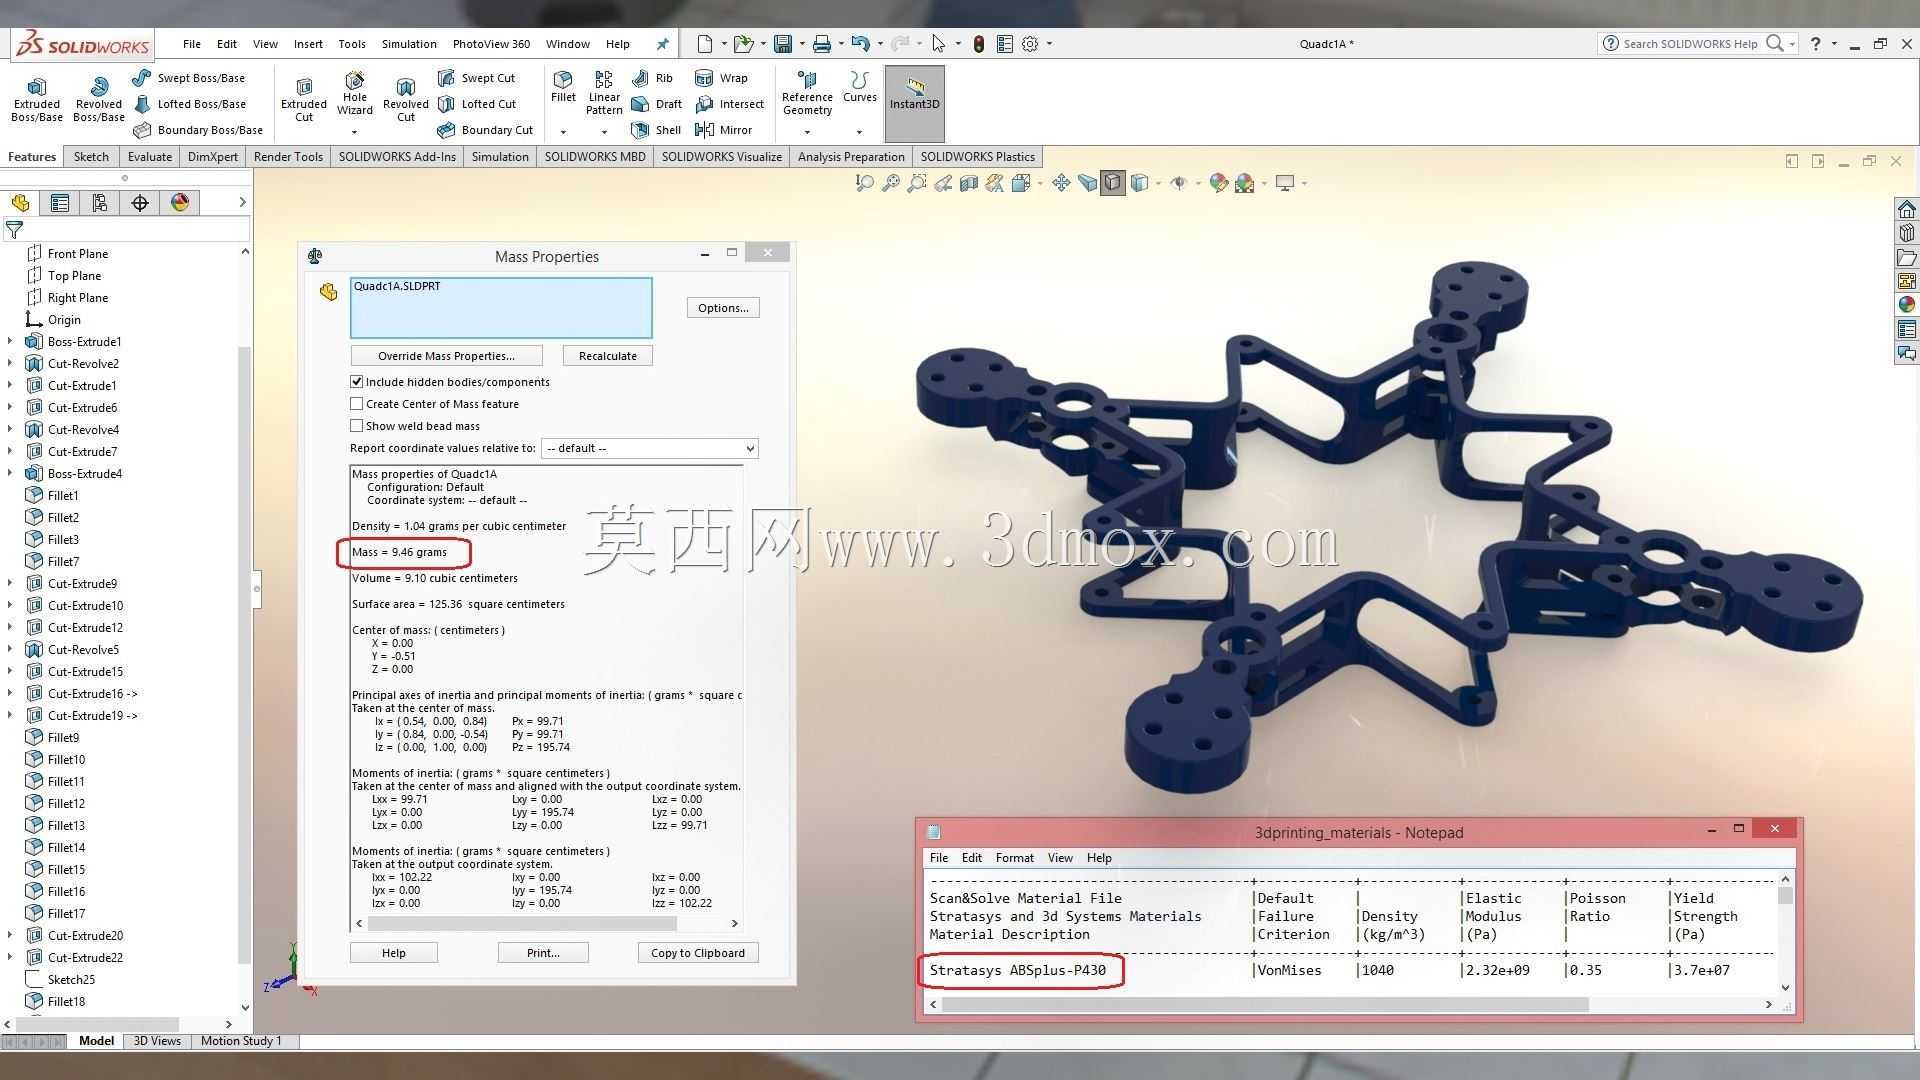This screenshot has width=1920, height=1080.
Task: Select the Intersect tool
Action: [730, 104]
